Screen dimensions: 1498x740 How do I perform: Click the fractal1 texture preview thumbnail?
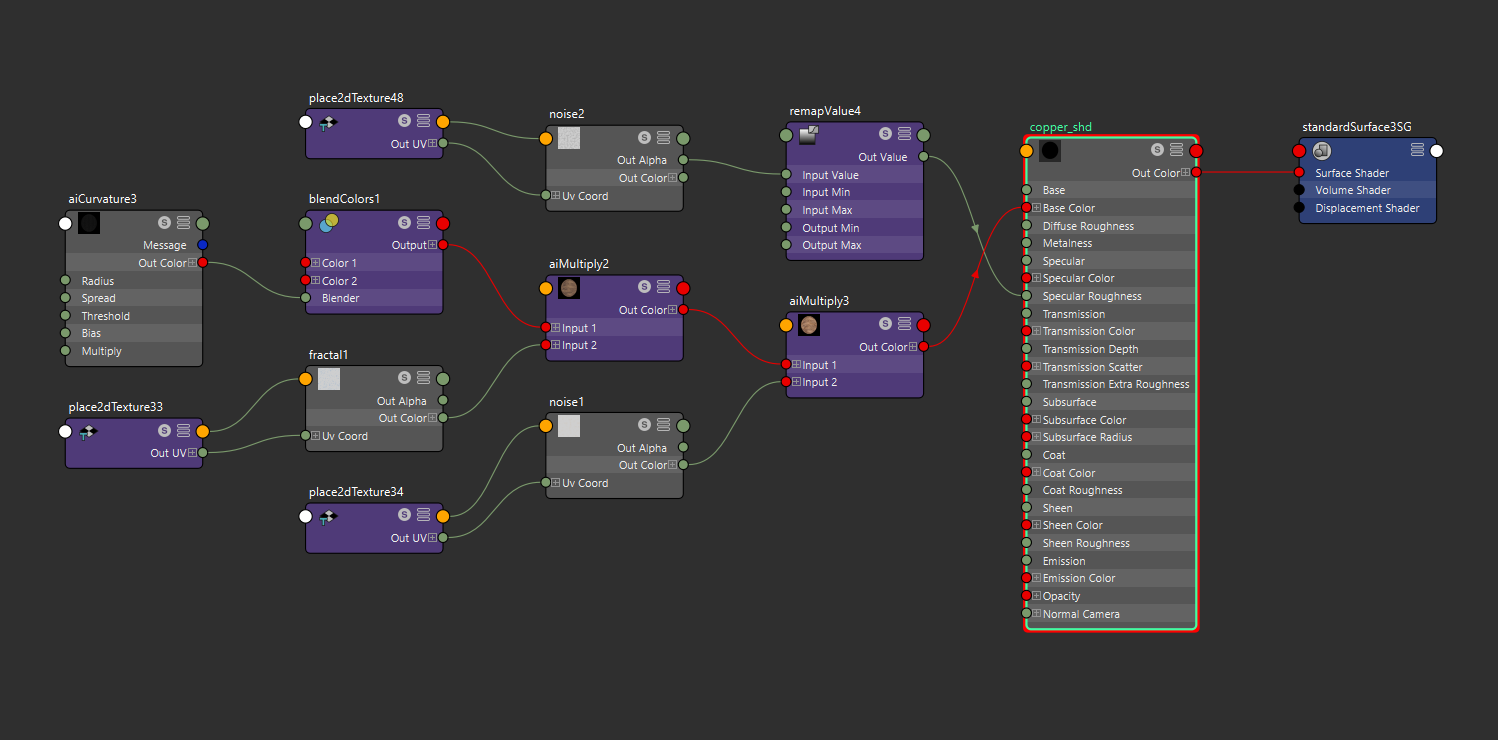click(329, 378)
